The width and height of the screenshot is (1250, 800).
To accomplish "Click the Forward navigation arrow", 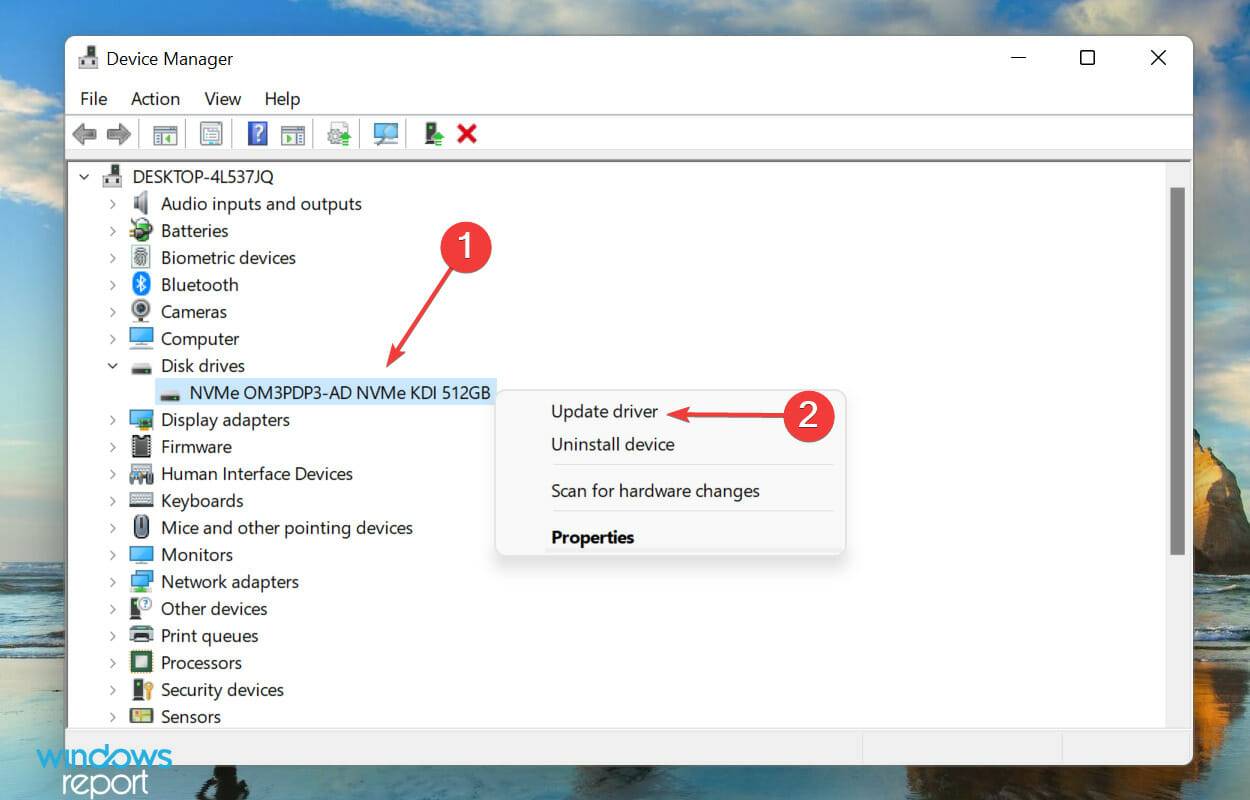I will [117, 133].
